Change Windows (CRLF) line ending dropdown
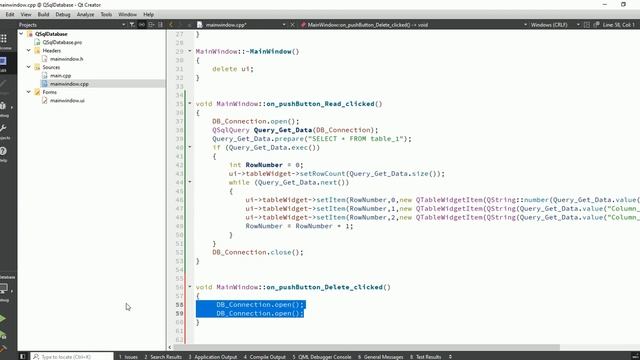The width and height of the screenshot is (640, 360). [555, 25]
